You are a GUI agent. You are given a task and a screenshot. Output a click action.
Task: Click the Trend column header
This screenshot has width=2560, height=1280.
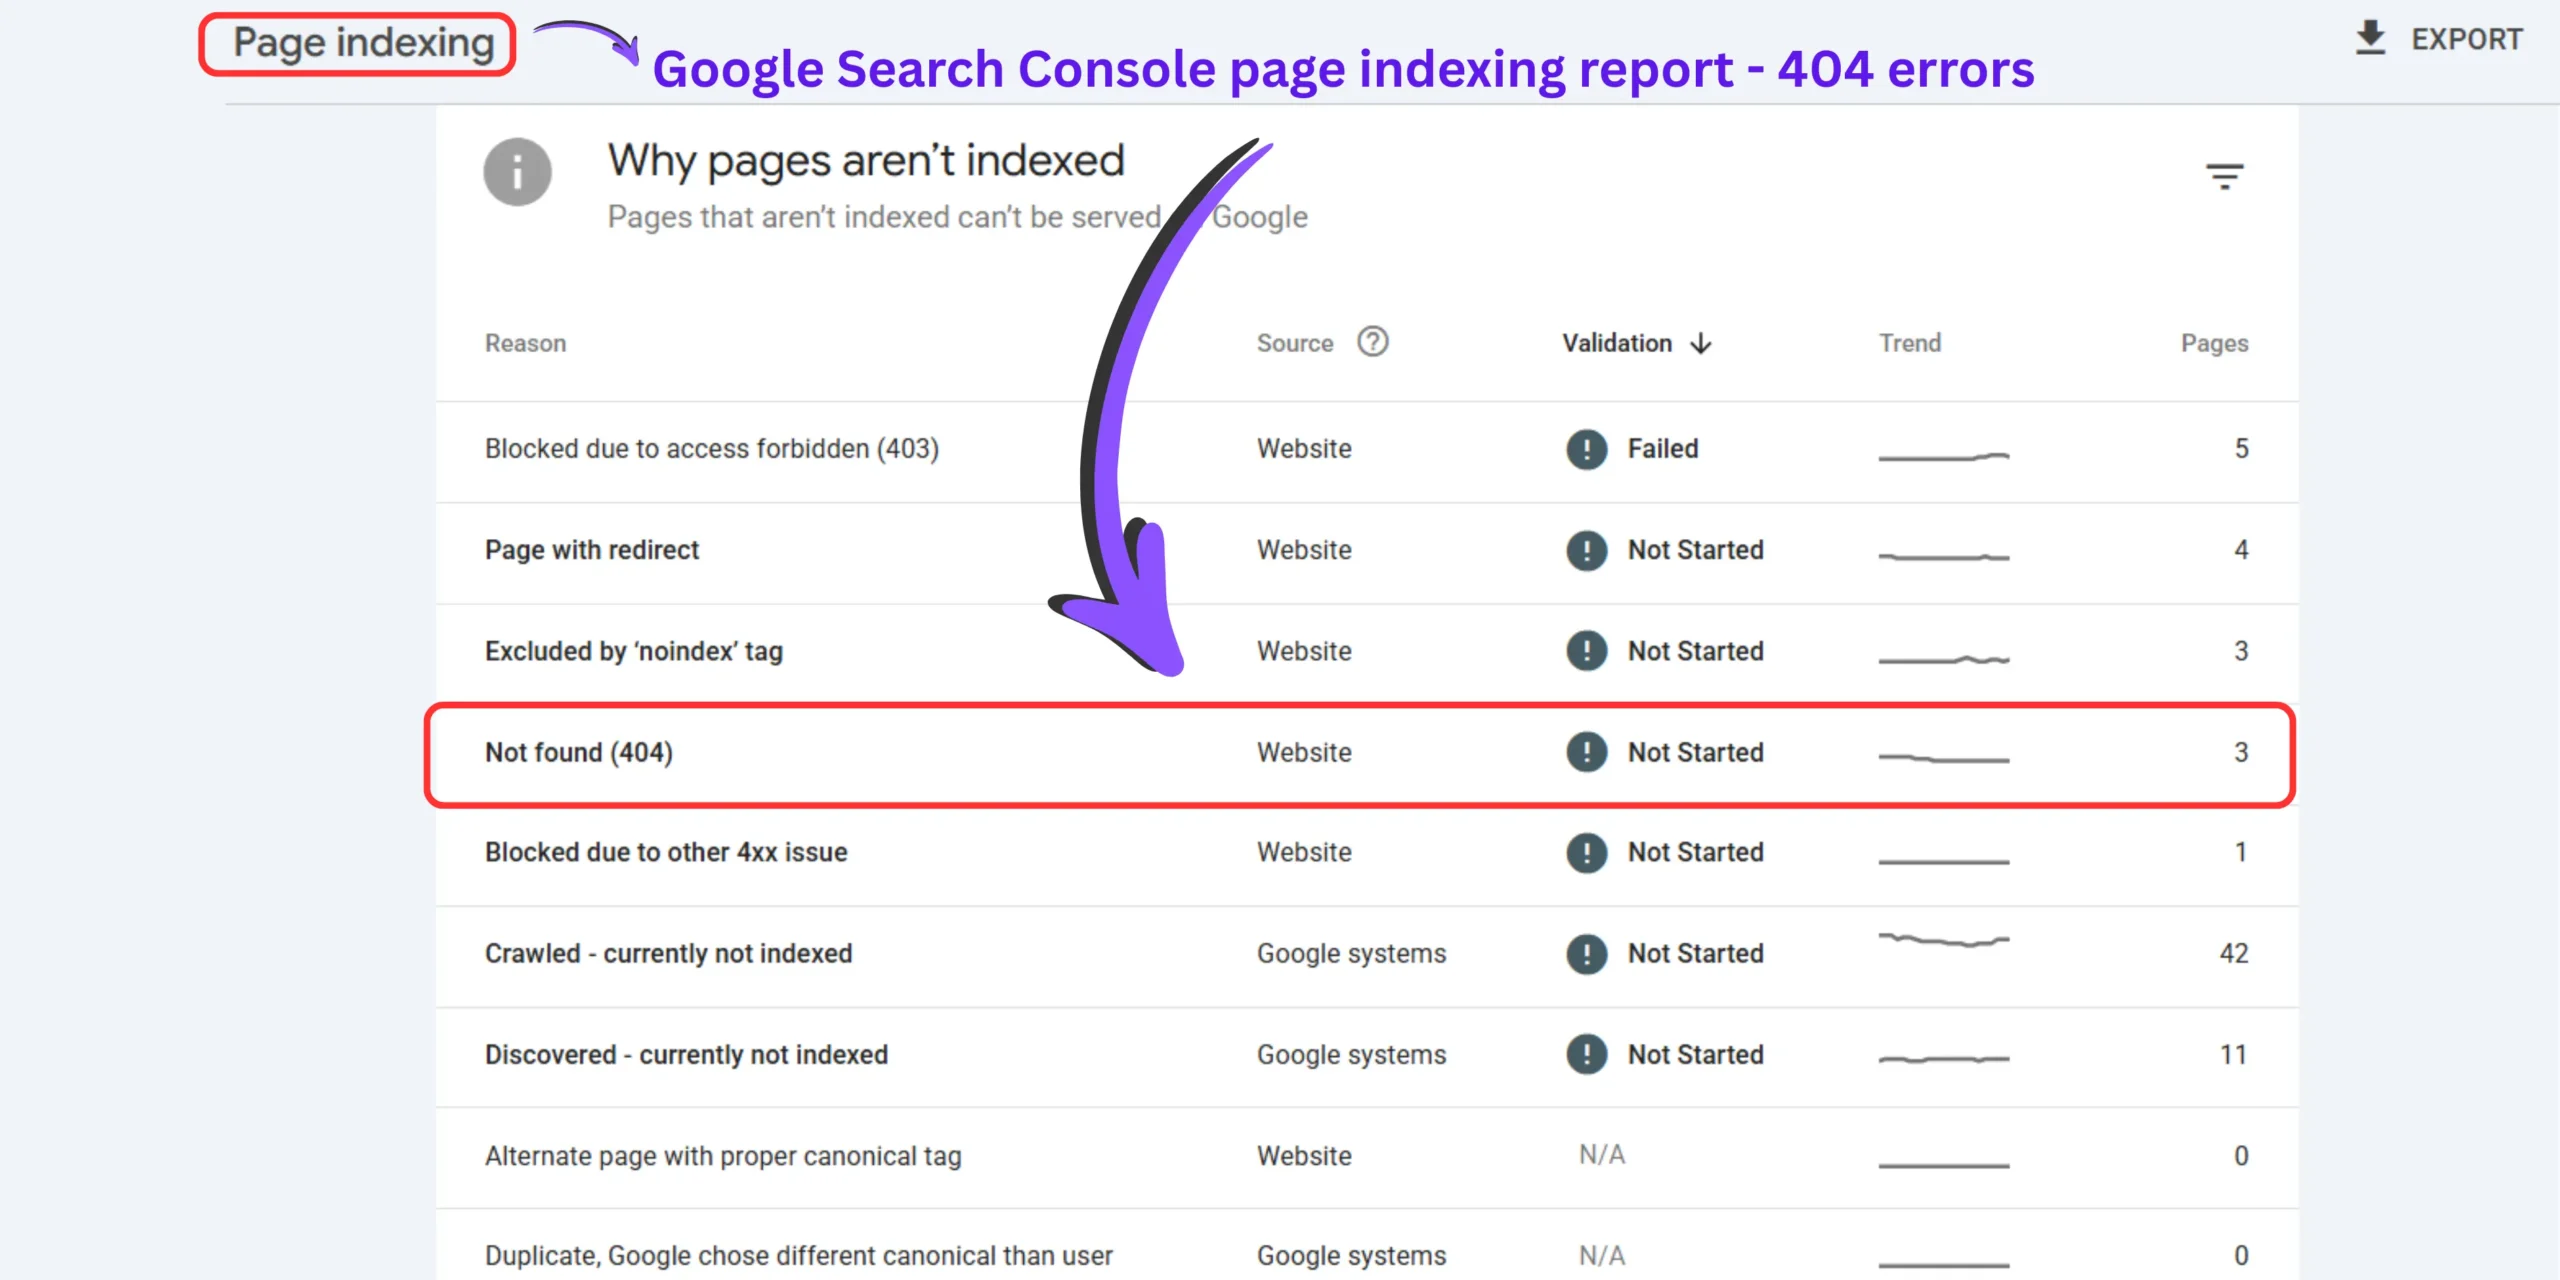[1910, 343]
